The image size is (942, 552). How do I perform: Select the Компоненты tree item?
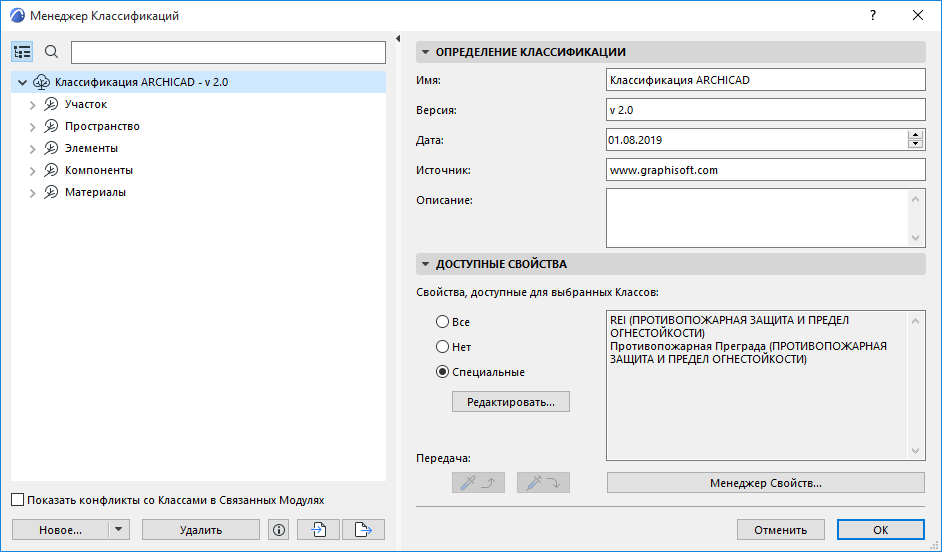point(99,171)
